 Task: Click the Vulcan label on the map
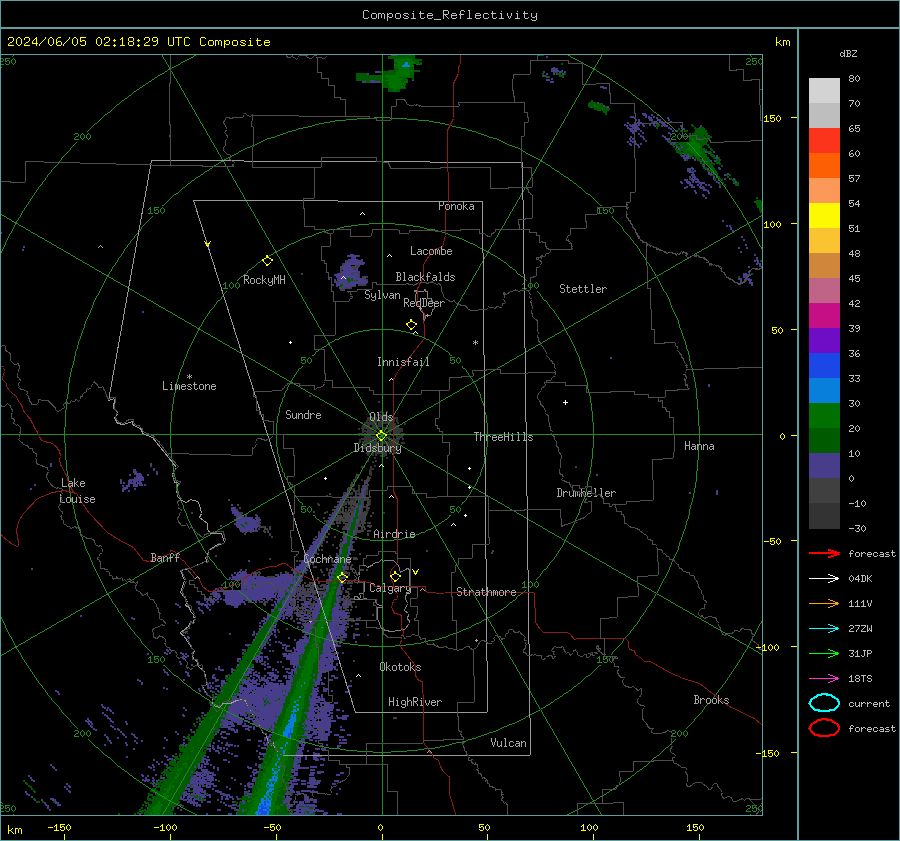pos(509,743)
